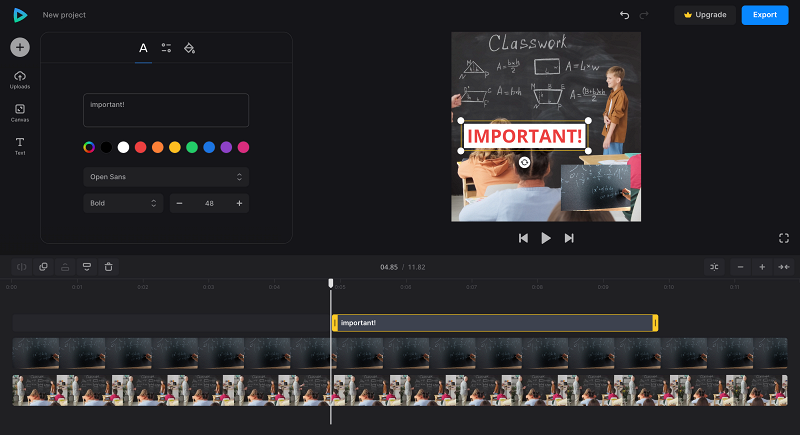Screen dimensions: 800x435
Task: Click the right trim handle of text clip
Action: coord(655,323)
